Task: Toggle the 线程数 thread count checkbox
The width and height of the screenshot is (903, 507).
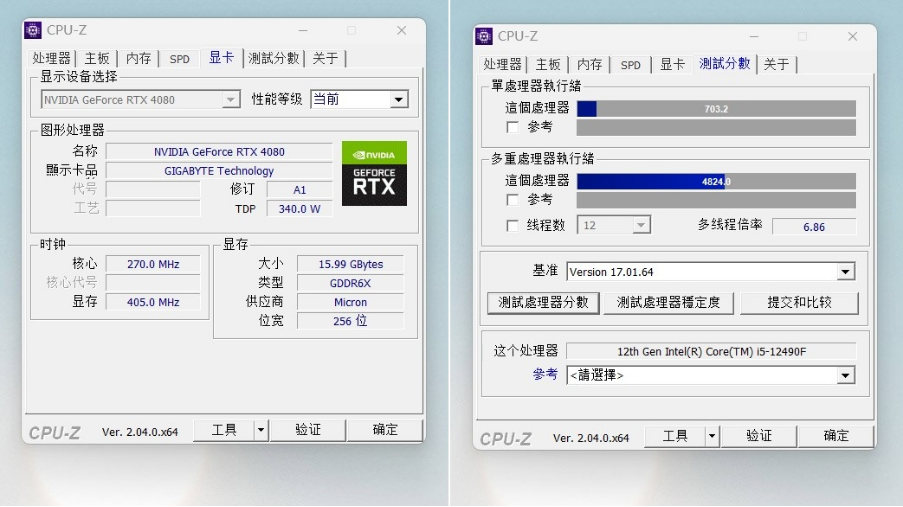Action: pyautogui.click(x=513, y=225)
